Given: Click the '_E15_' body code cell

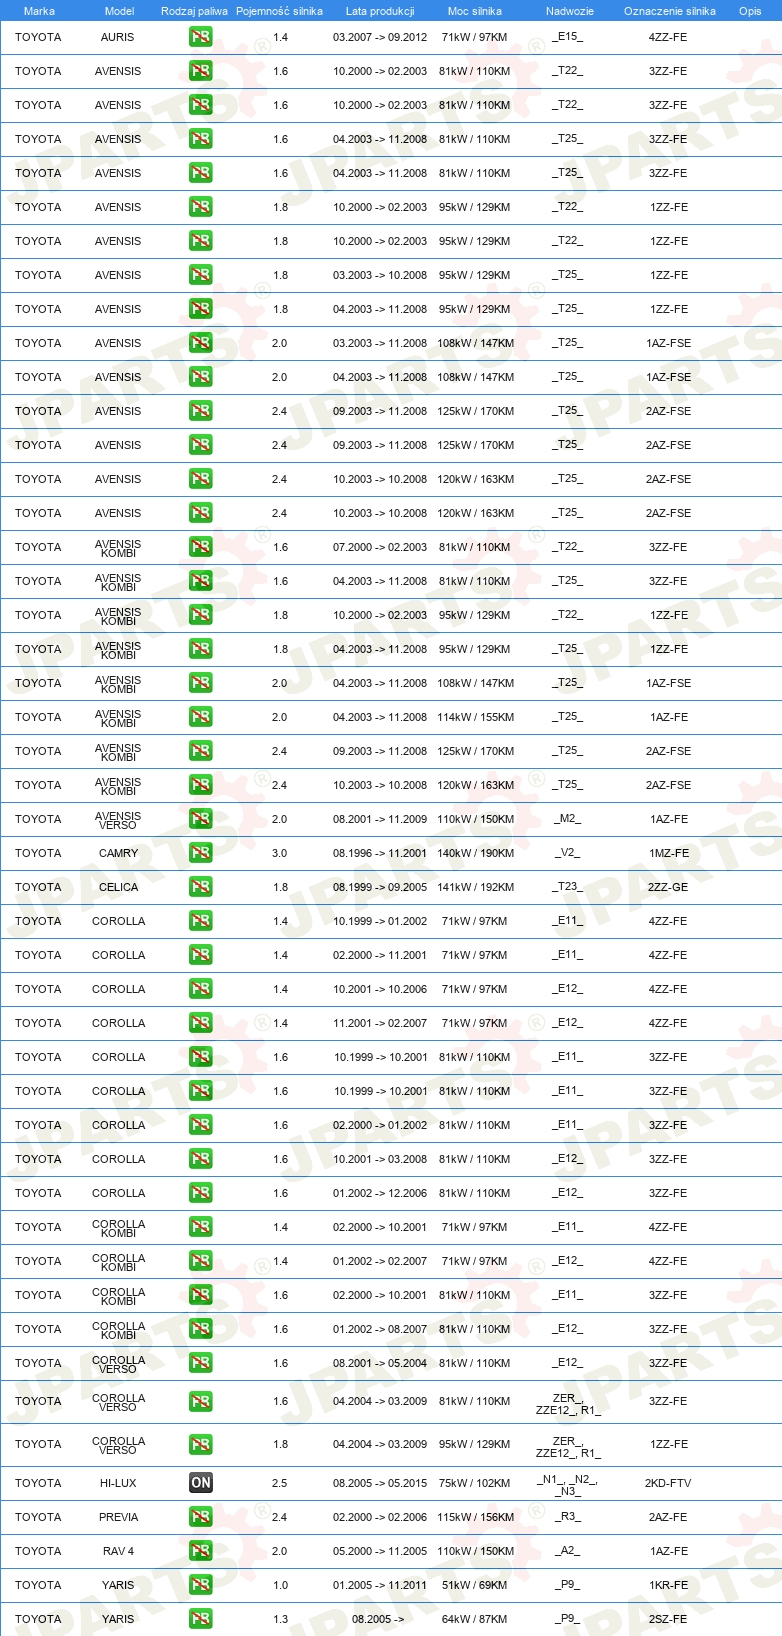Looking at the screenshot, I should point(567,37).
